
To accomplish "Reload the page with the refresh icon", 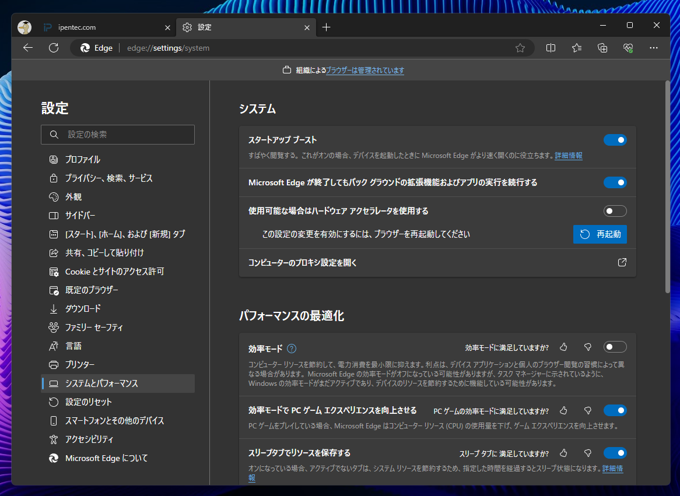I will click(x=54, y=48).
